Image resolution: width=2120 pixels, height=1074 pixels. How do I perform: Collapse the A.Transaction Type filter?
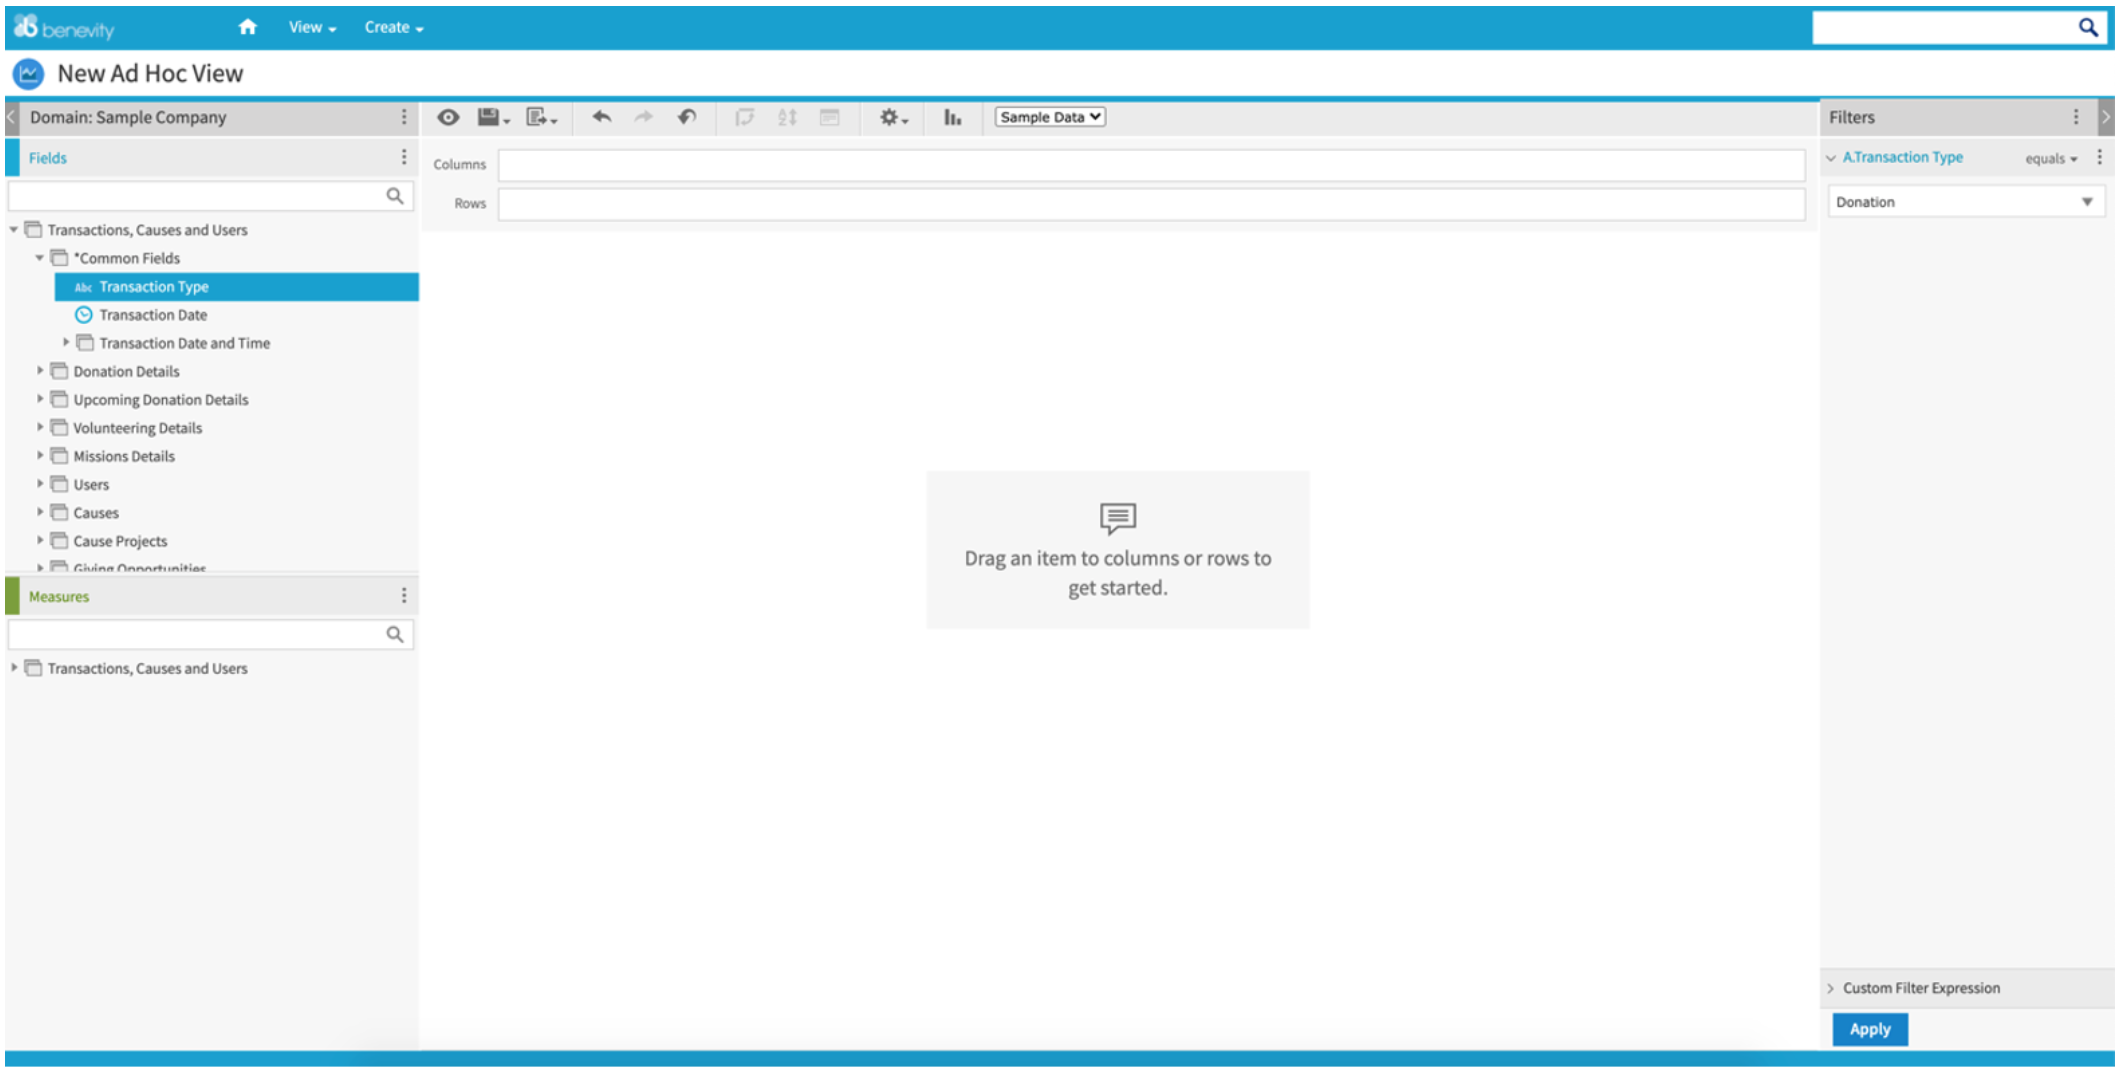click(x=1831, y=158)
